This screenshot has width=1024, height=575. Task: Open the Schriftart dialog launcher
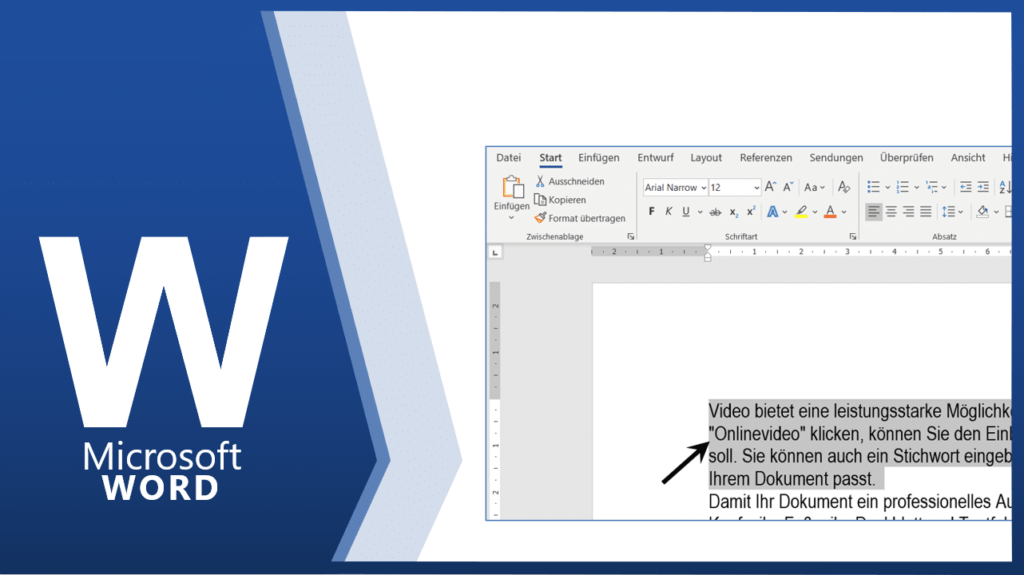pos(852,237)
